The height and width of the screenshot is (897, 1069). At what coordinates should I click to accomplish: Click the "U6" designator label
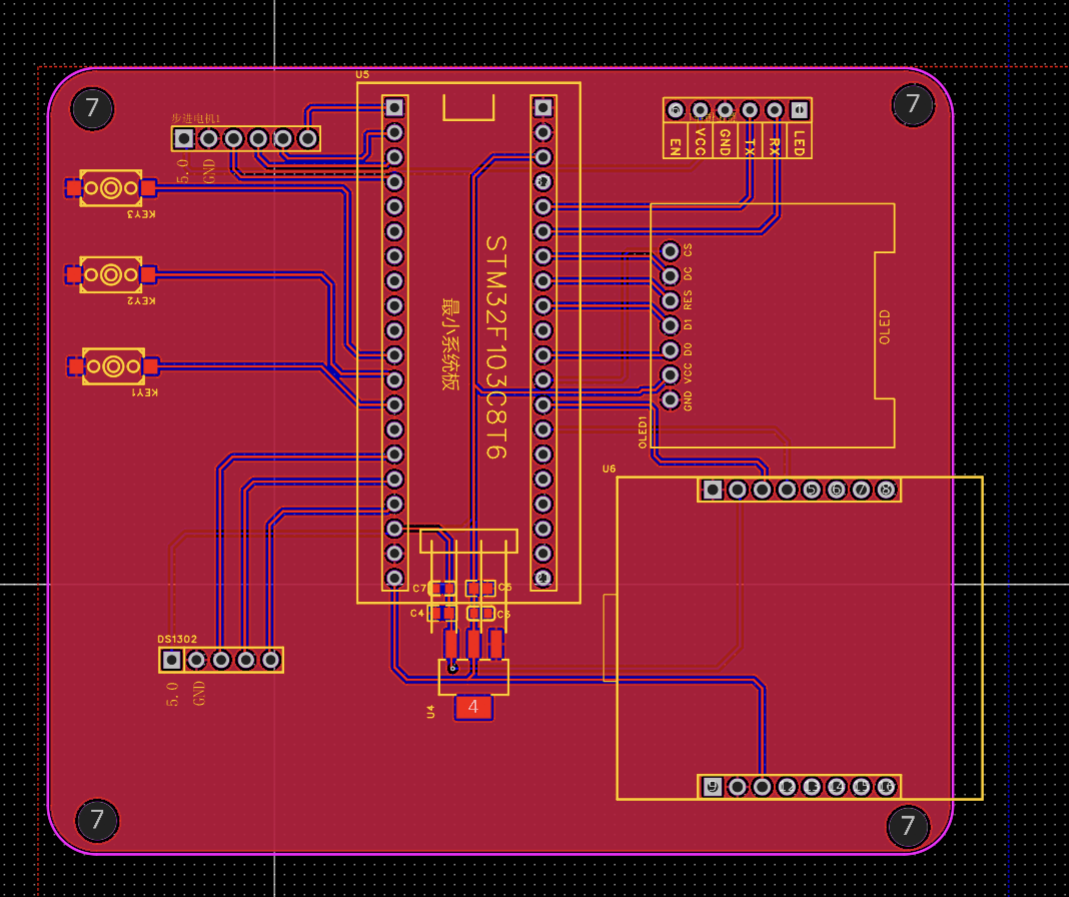(609, 469)
